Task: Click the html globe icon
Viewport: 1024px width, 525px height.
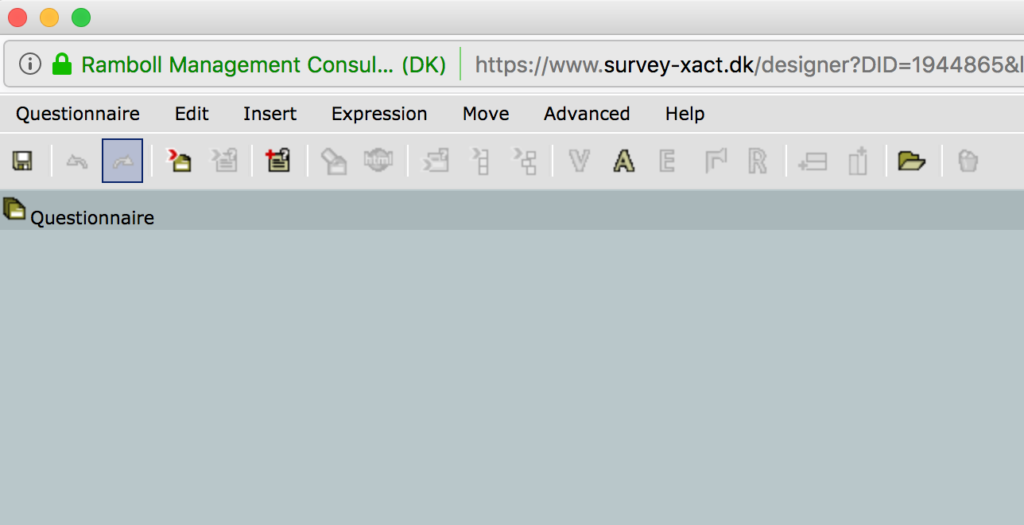Action: (x=378, y=161)
